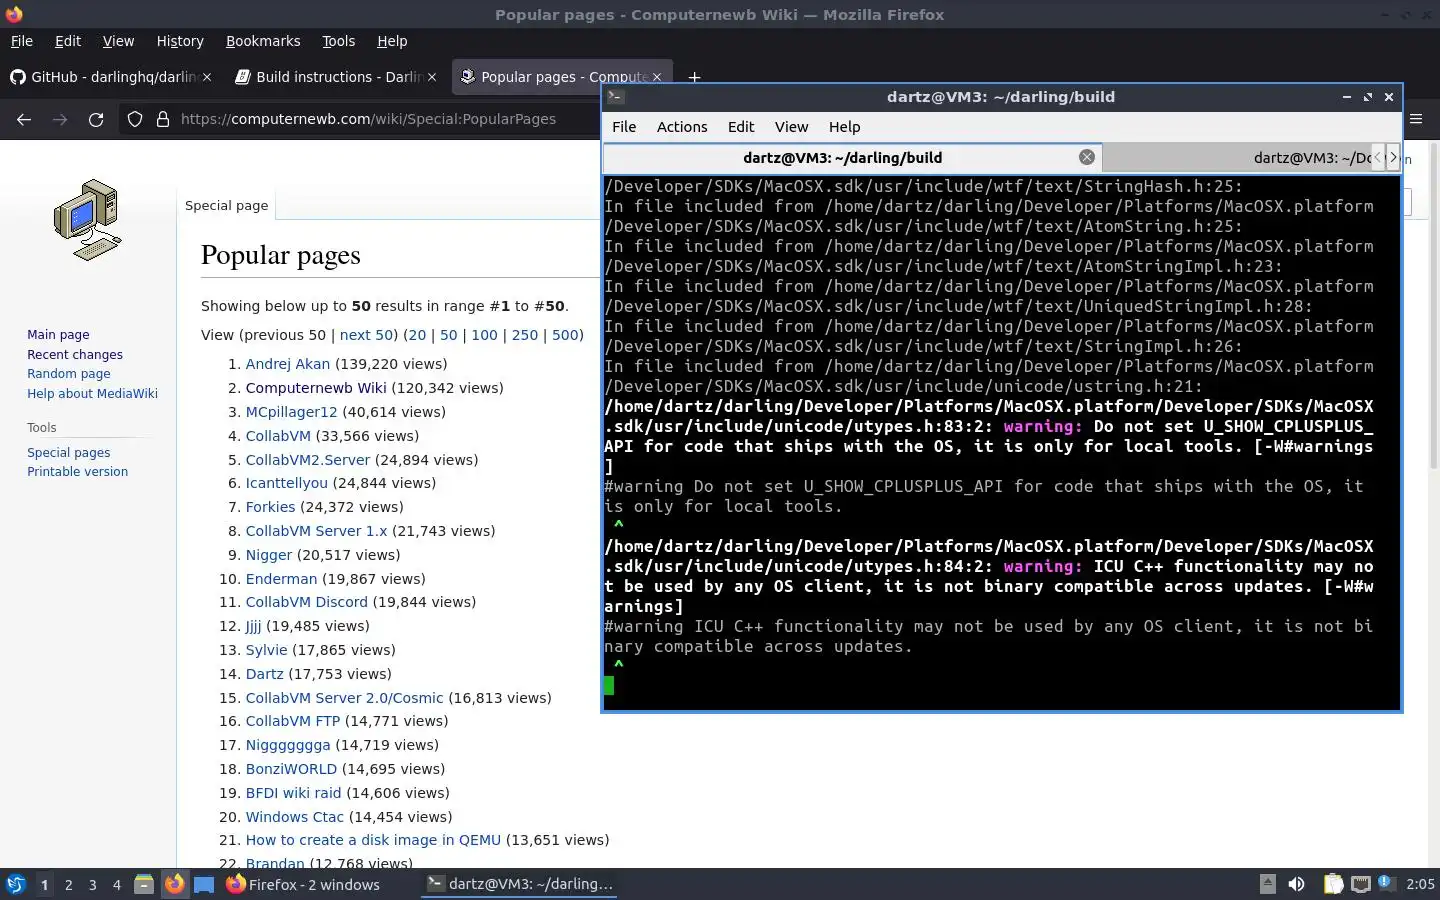Open Firefox Bookmarks menu

263,41
